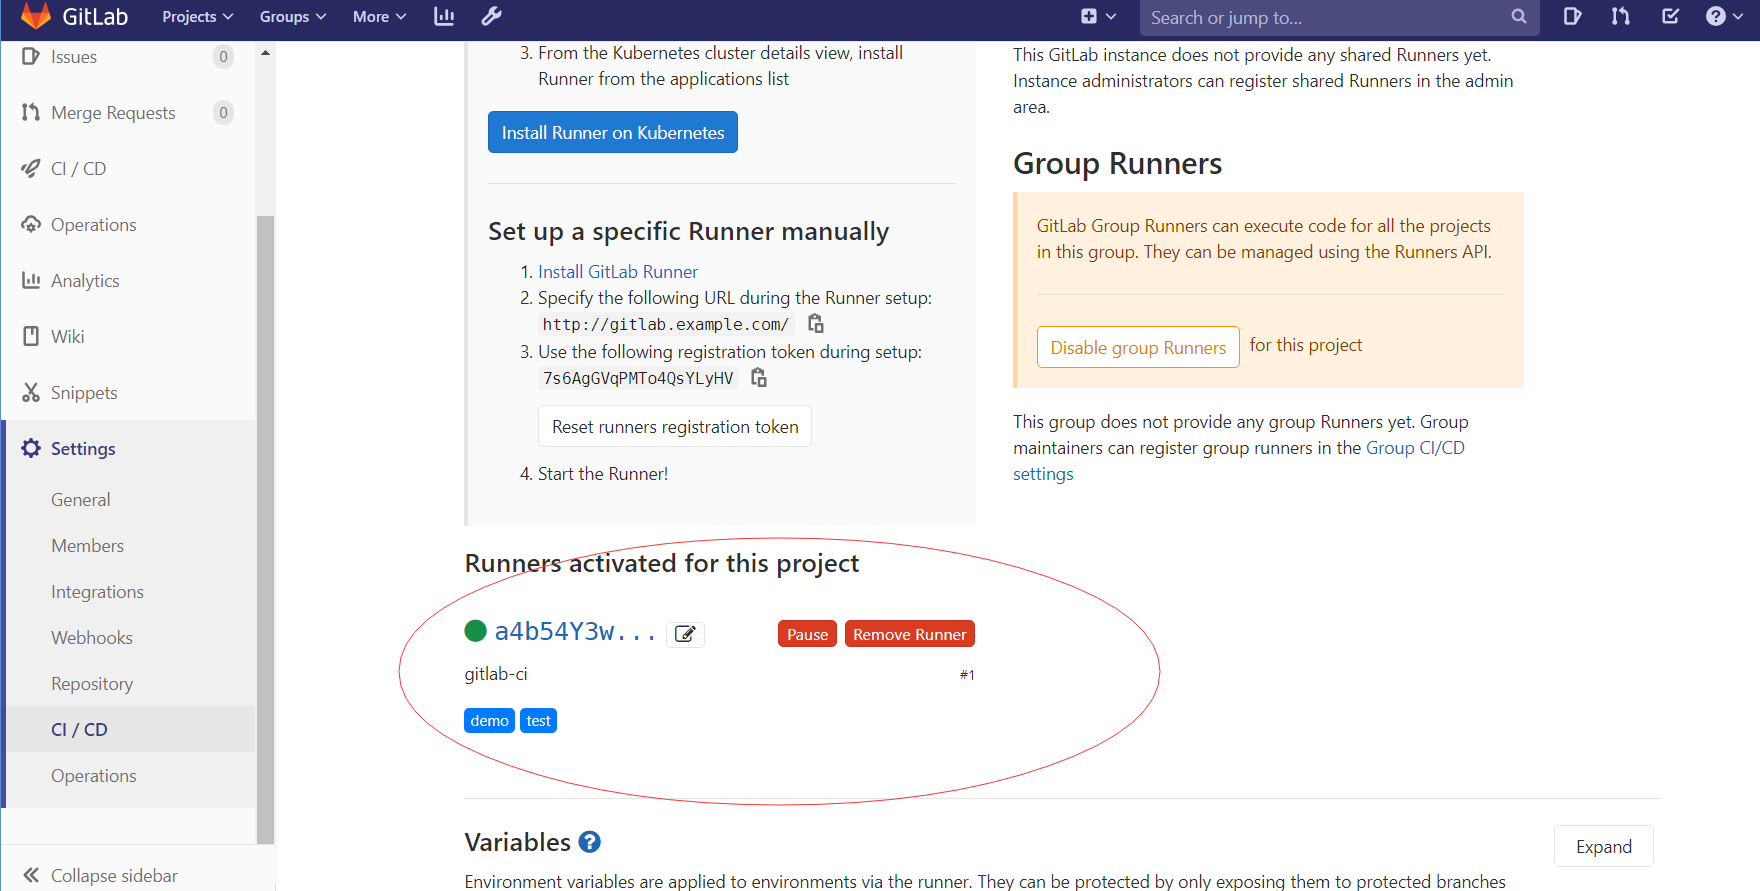Click the search magnifier icon

point(1519,17)
